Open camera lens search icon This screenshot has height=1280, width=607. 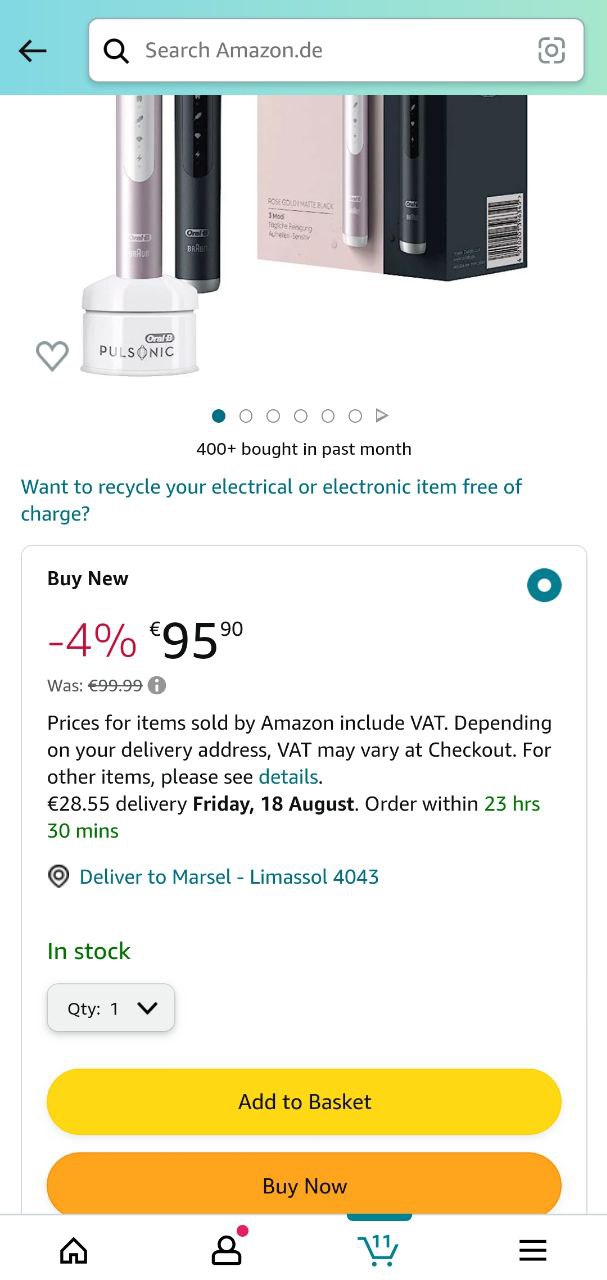551,51
